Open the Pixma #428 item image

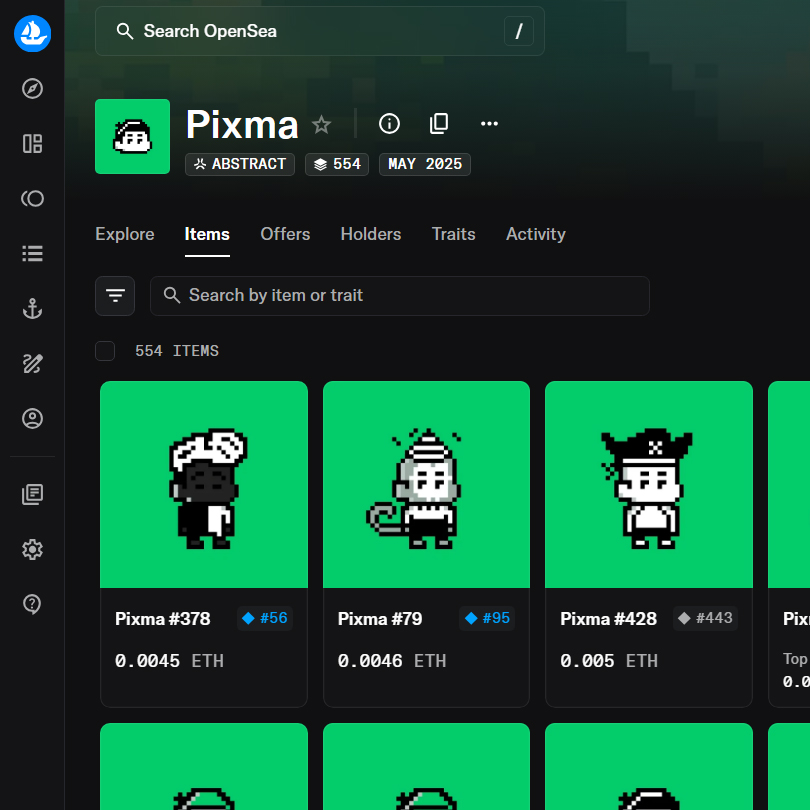[x=649, y=485]
